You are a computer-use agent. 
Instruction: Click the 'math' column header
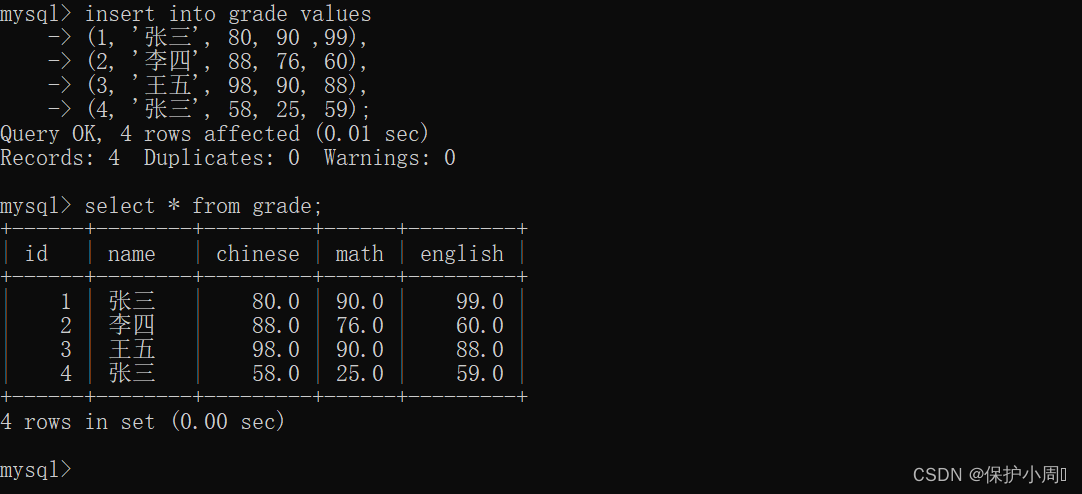coord(359,254)
